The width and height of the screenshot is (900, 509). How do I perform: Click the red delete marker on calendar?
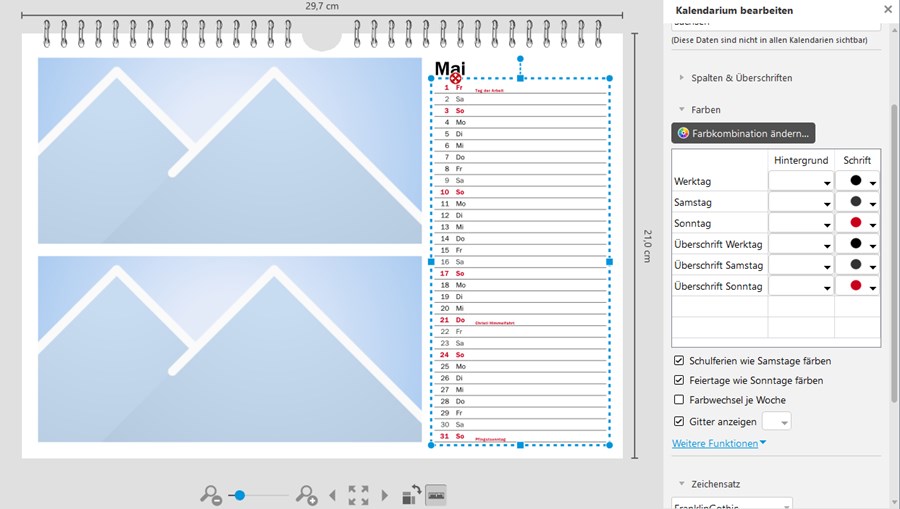coord(456,78)
